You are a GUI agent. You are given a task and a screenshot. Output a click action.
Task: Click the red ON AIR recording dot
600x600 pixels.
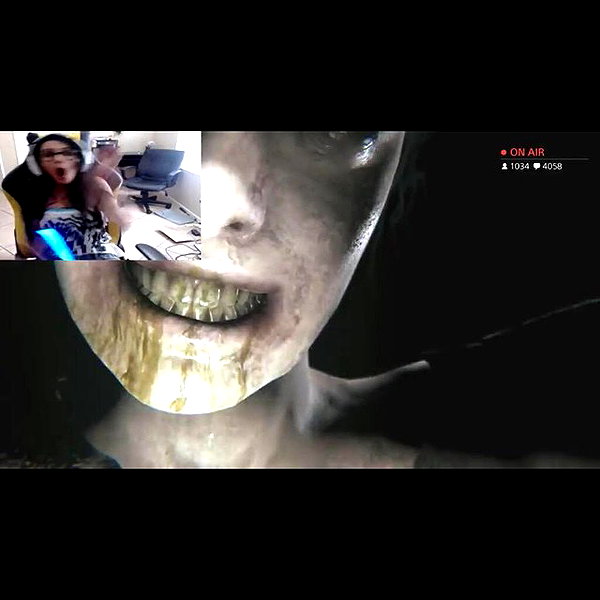tap(503, 152)
